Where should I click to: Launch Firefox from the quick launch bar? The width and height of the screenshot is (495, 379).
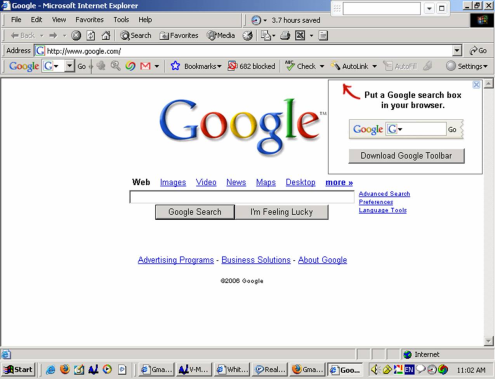click(65, 369)
